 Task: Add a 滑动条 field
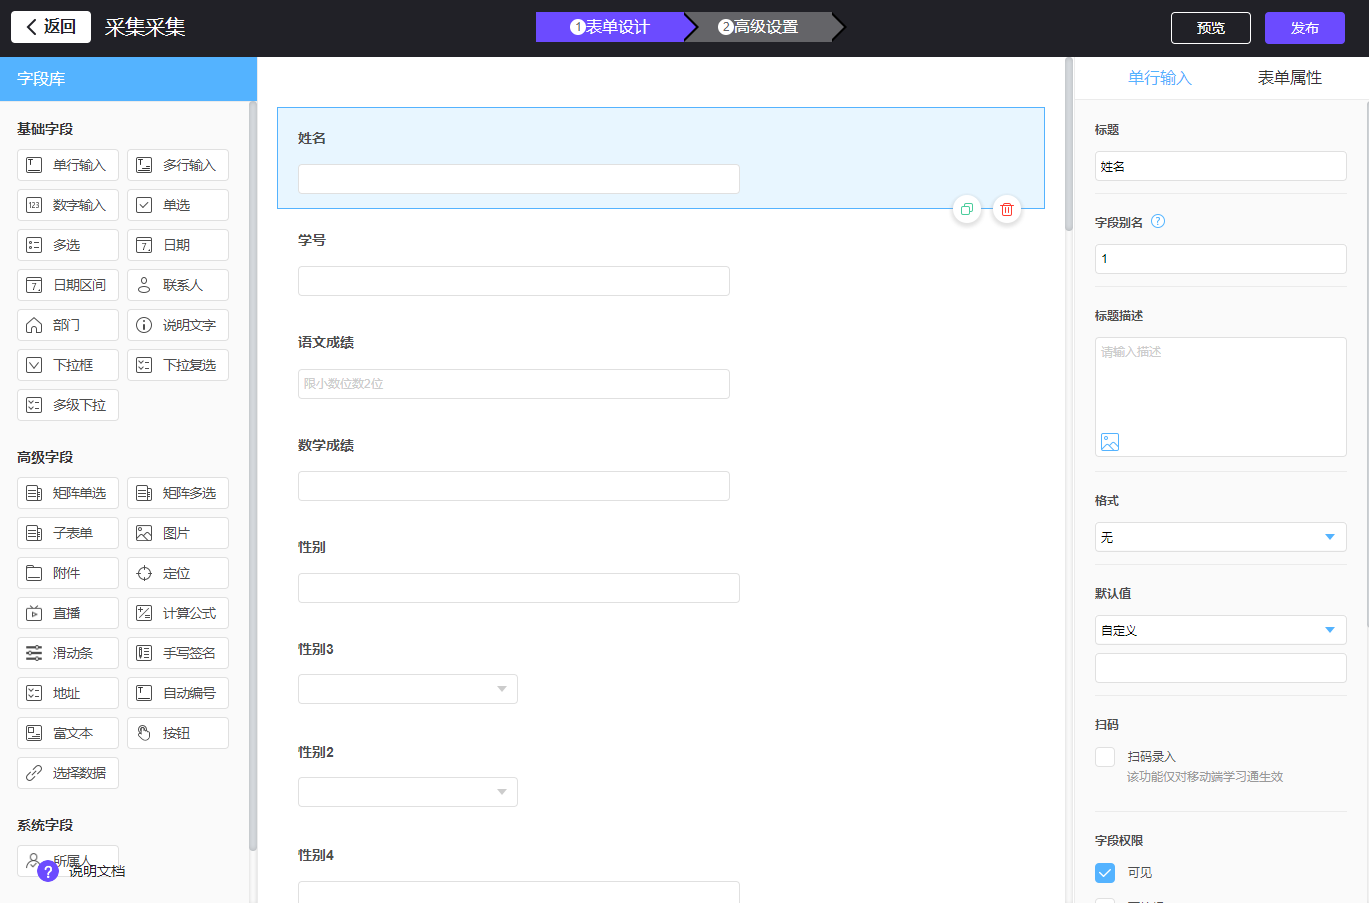pyautogui.click(x=68, y=653)
